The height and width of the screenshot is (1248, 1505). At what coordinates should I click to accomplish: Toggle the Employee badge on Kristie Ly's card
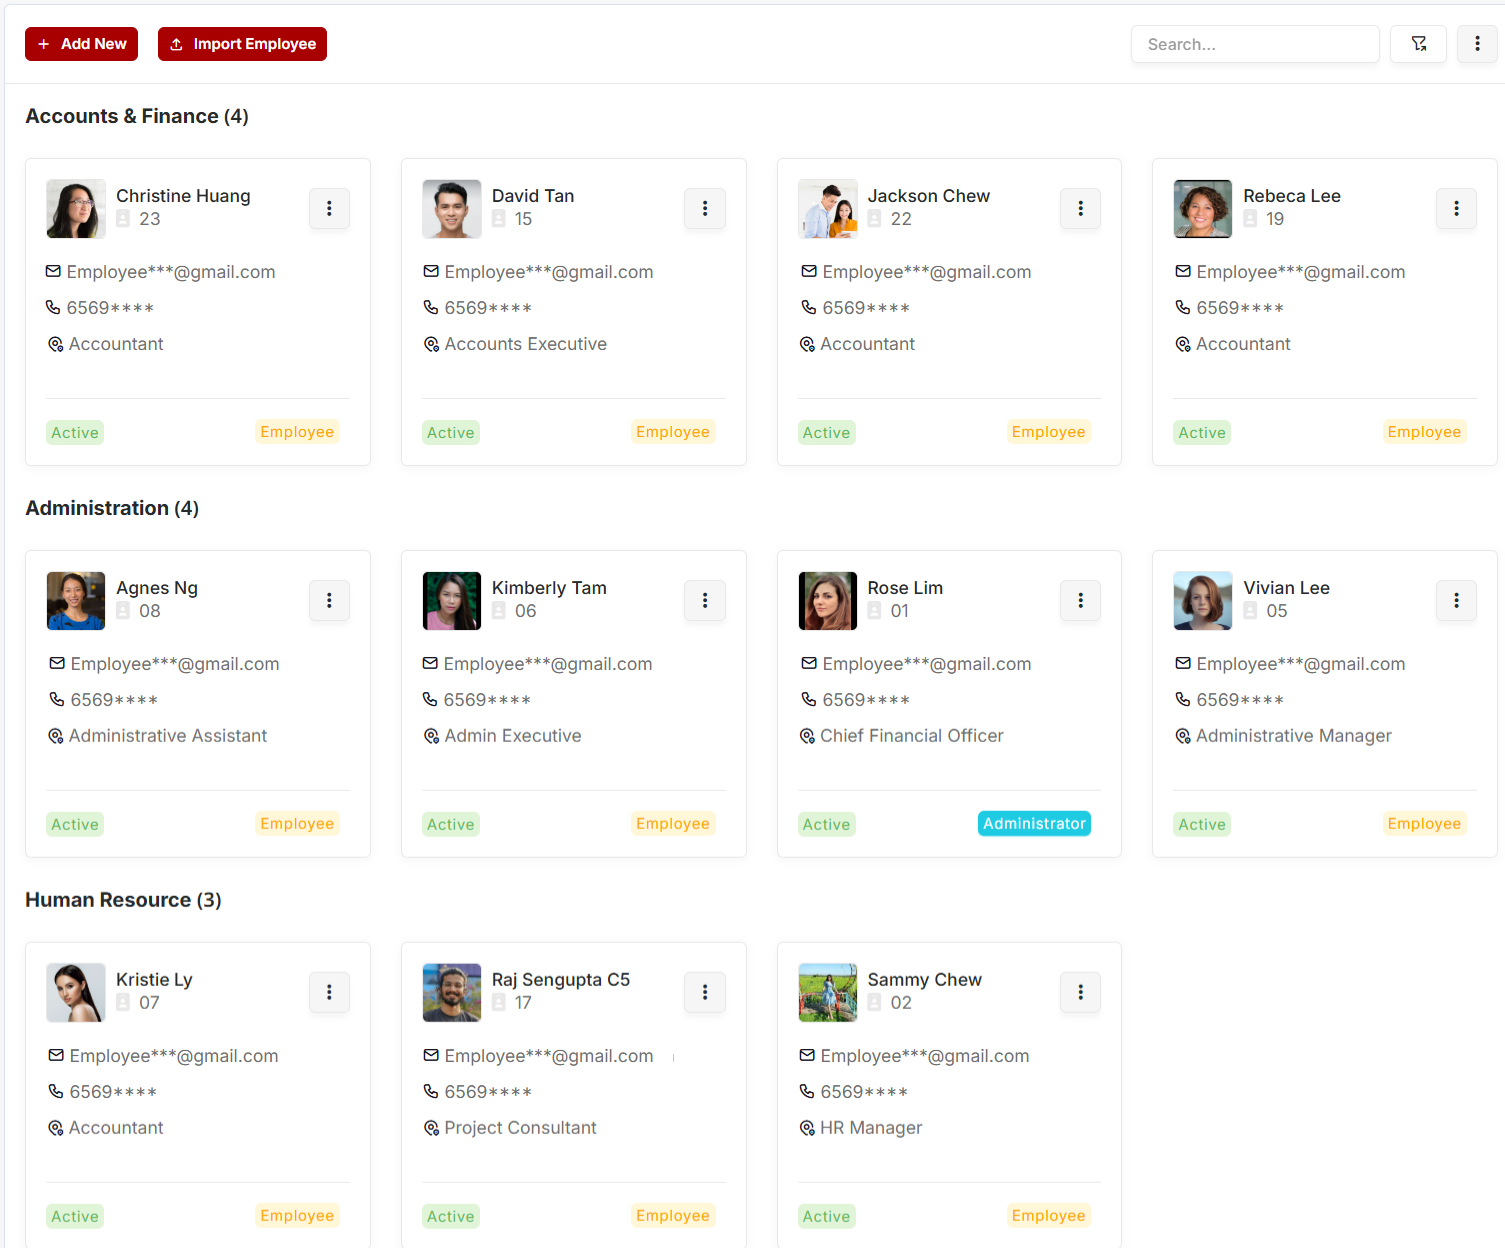point(297,1215)
